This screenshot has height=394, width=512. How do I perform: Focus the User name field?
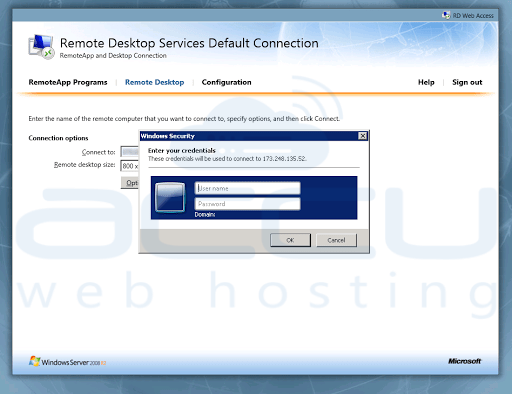[247, 188]
